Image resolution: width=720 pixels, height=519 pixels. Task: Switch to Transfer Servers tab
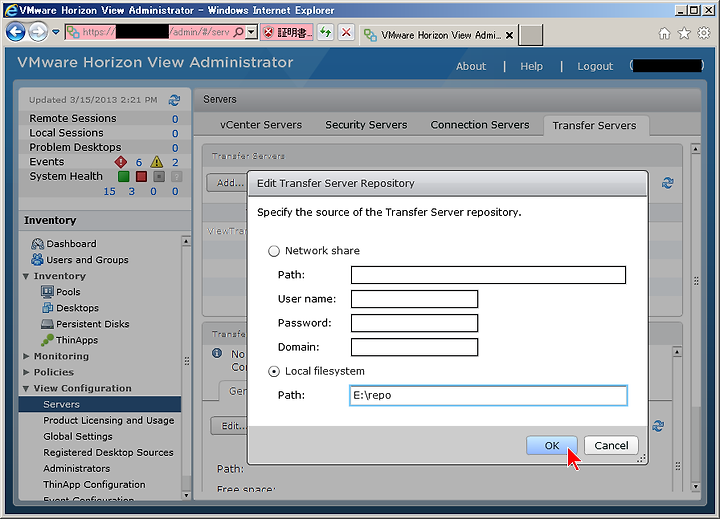point(595,125)
